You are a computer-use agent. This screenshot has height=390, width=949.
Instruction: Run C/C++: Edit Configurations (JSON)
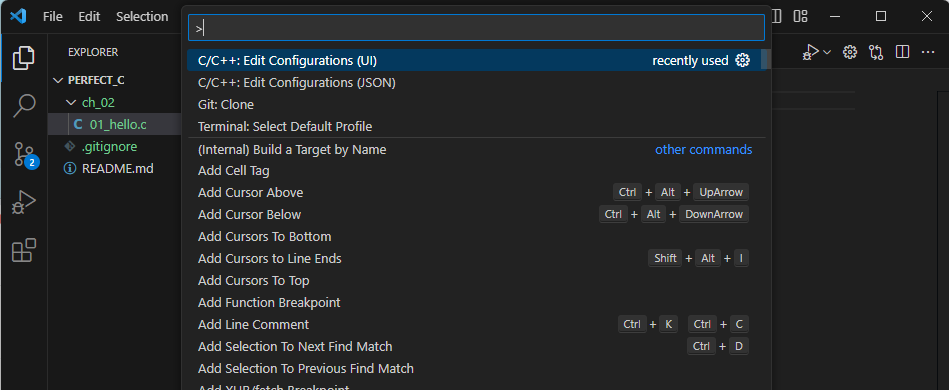pyautogui.click(x=476, y=82)
